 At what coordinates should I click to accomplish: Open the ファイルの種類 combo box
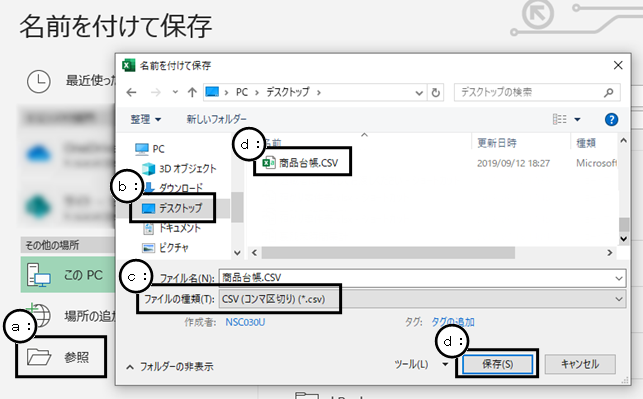[x=422, y=299]
